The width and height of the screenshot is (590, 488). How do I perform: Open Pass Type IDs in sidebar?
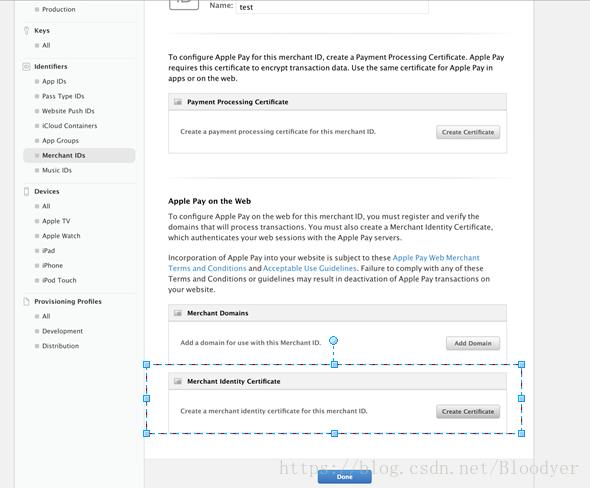point(63,96)
